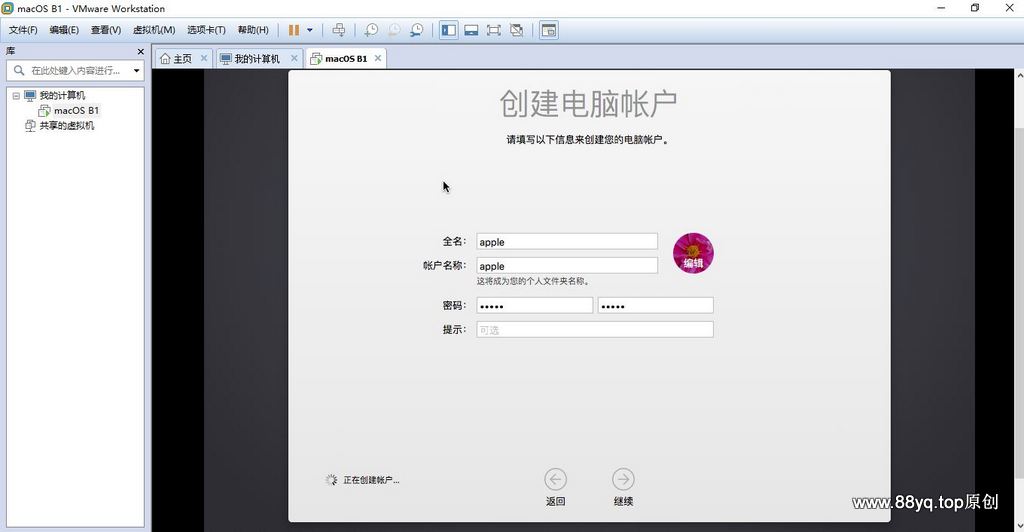Enter full screen mode icon

(494, 30)
